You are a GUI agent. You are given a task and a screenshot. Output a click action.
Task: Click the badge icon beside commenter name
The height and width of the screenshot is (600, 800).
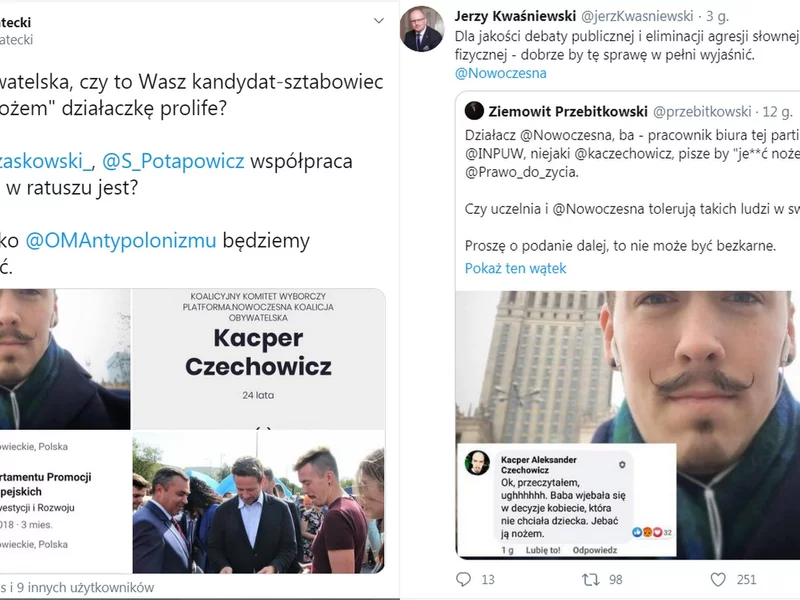point(622,465)
